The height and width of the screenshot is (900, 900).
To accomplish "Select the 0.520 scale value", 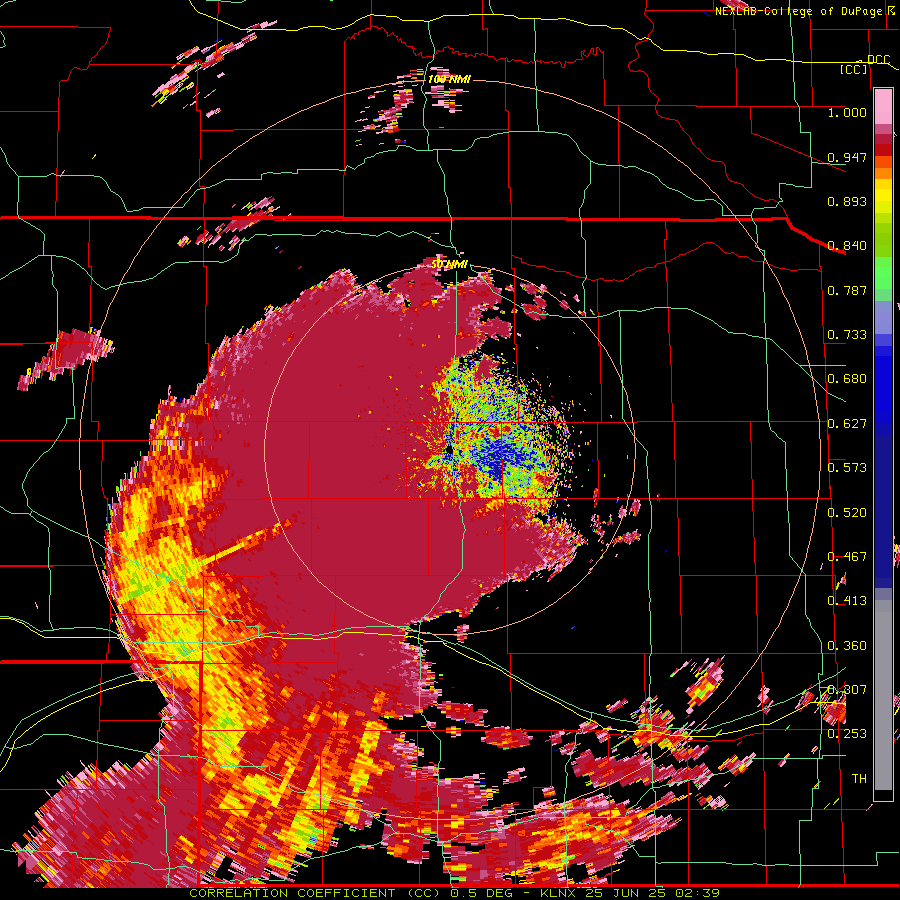I will [847, 513].
